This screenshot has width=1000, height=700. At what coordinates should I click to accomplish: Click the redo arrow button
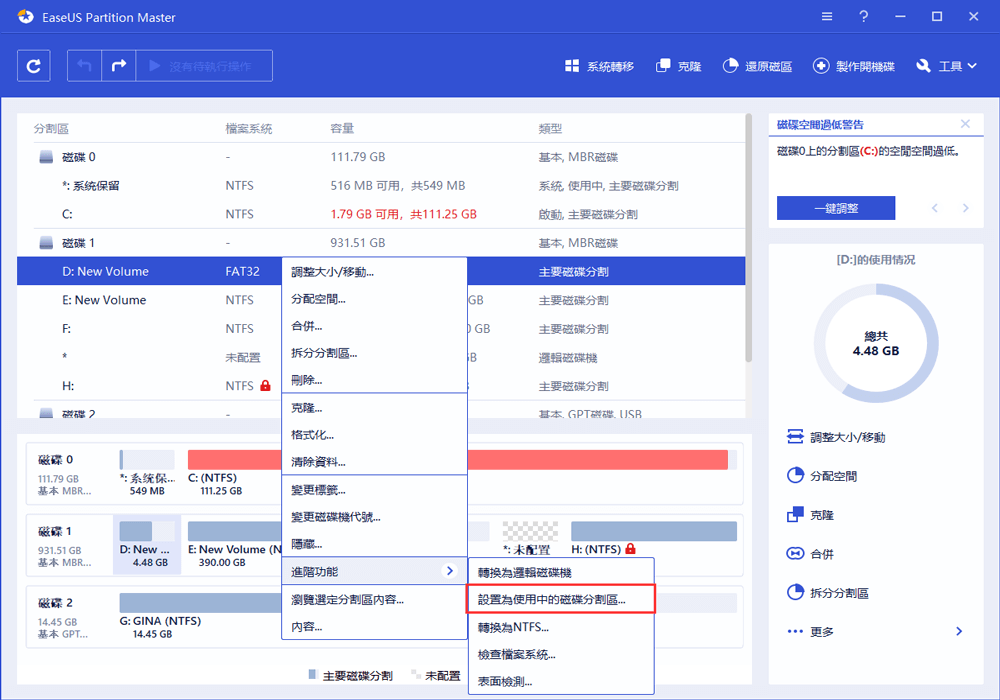pos(119,66)
